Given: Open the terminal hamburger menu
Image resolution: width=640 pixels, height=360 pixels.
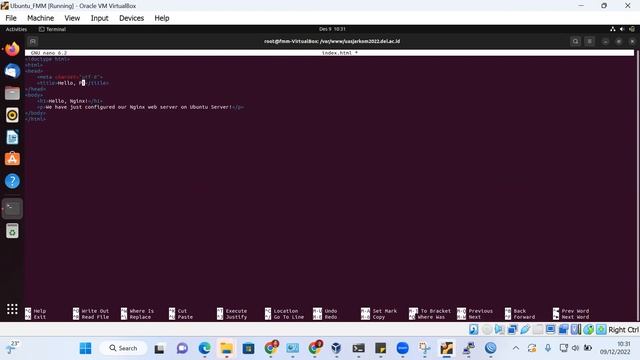Looking at the screenshot, I should tap(589, 41).
